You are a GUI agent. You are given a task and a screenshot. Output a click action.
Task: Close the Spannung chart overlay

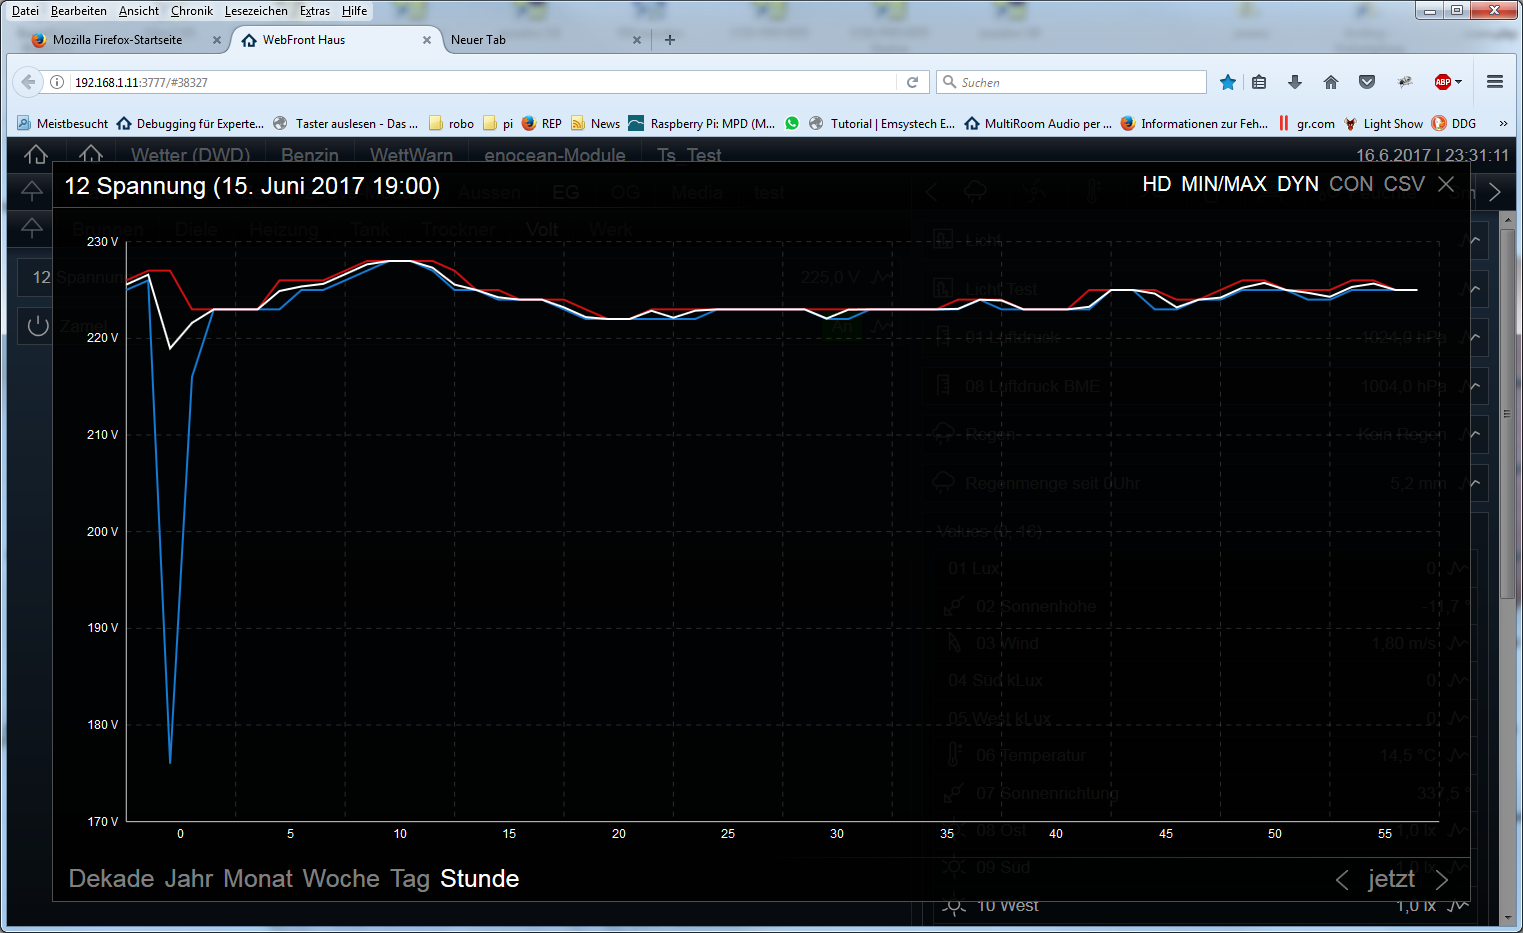tap(1446, 184)
